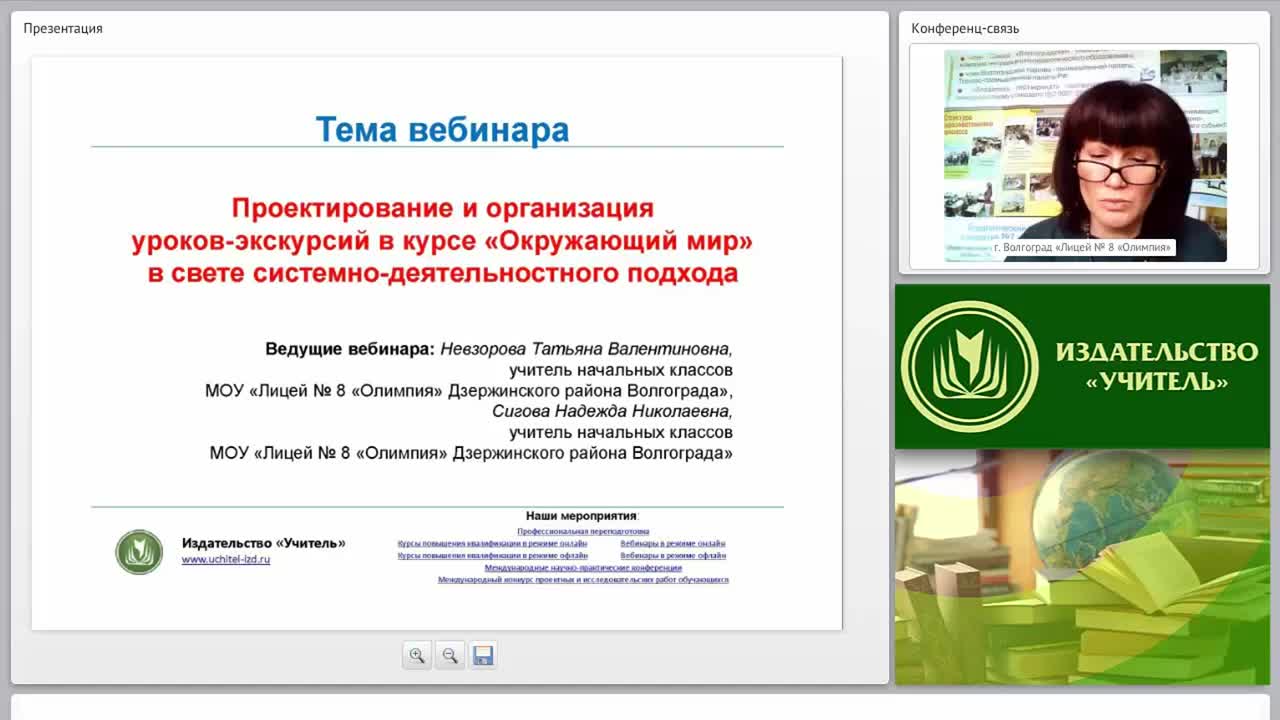Click the Наши мероприятия heading
The image size is (1280, 720).
coord(581,516)
